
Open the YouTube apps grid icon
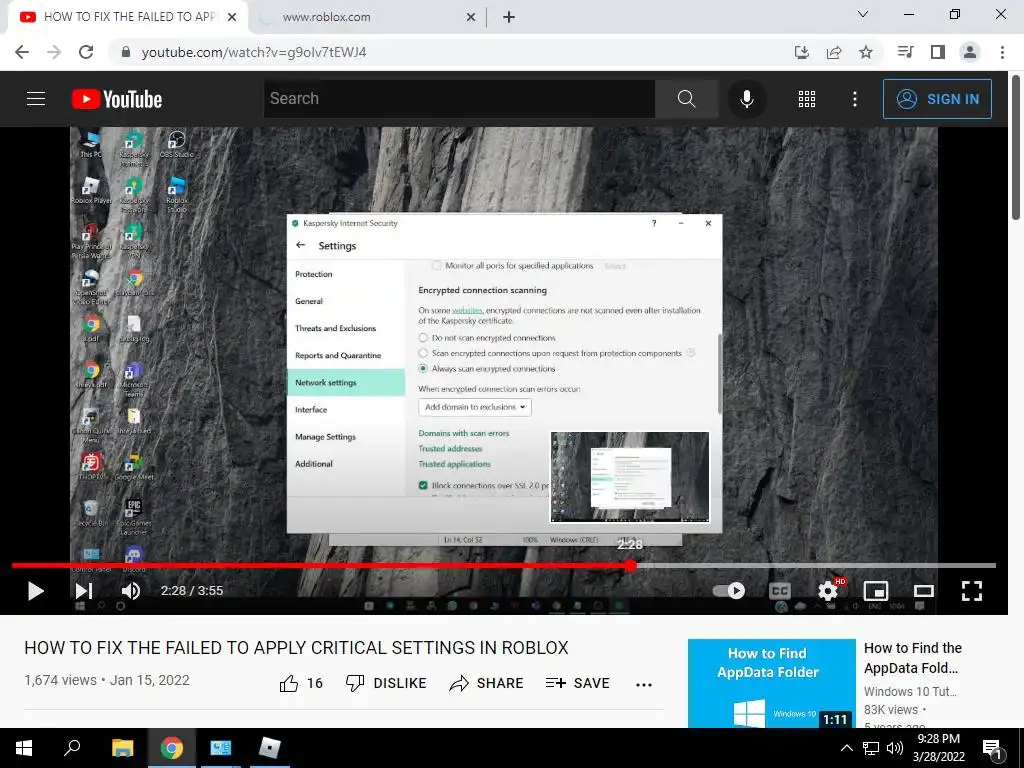click(807, 99)
